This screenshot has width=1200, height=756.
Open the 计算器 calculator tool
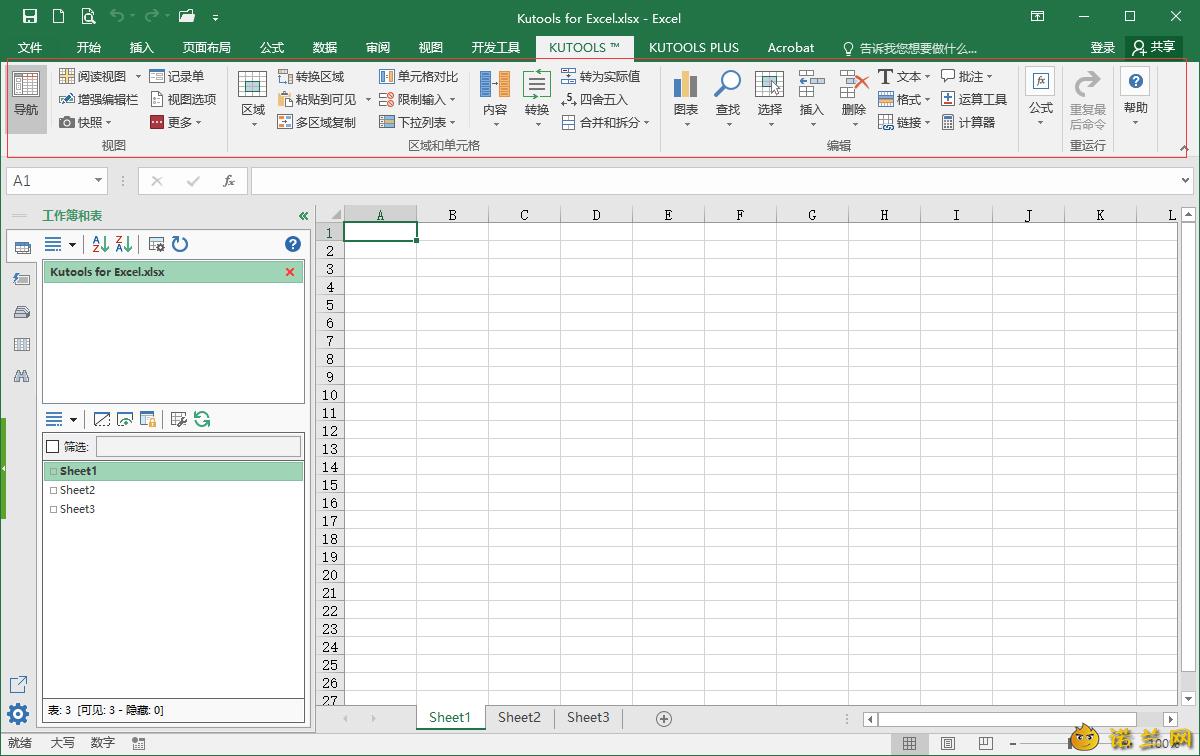pos(968,122)
